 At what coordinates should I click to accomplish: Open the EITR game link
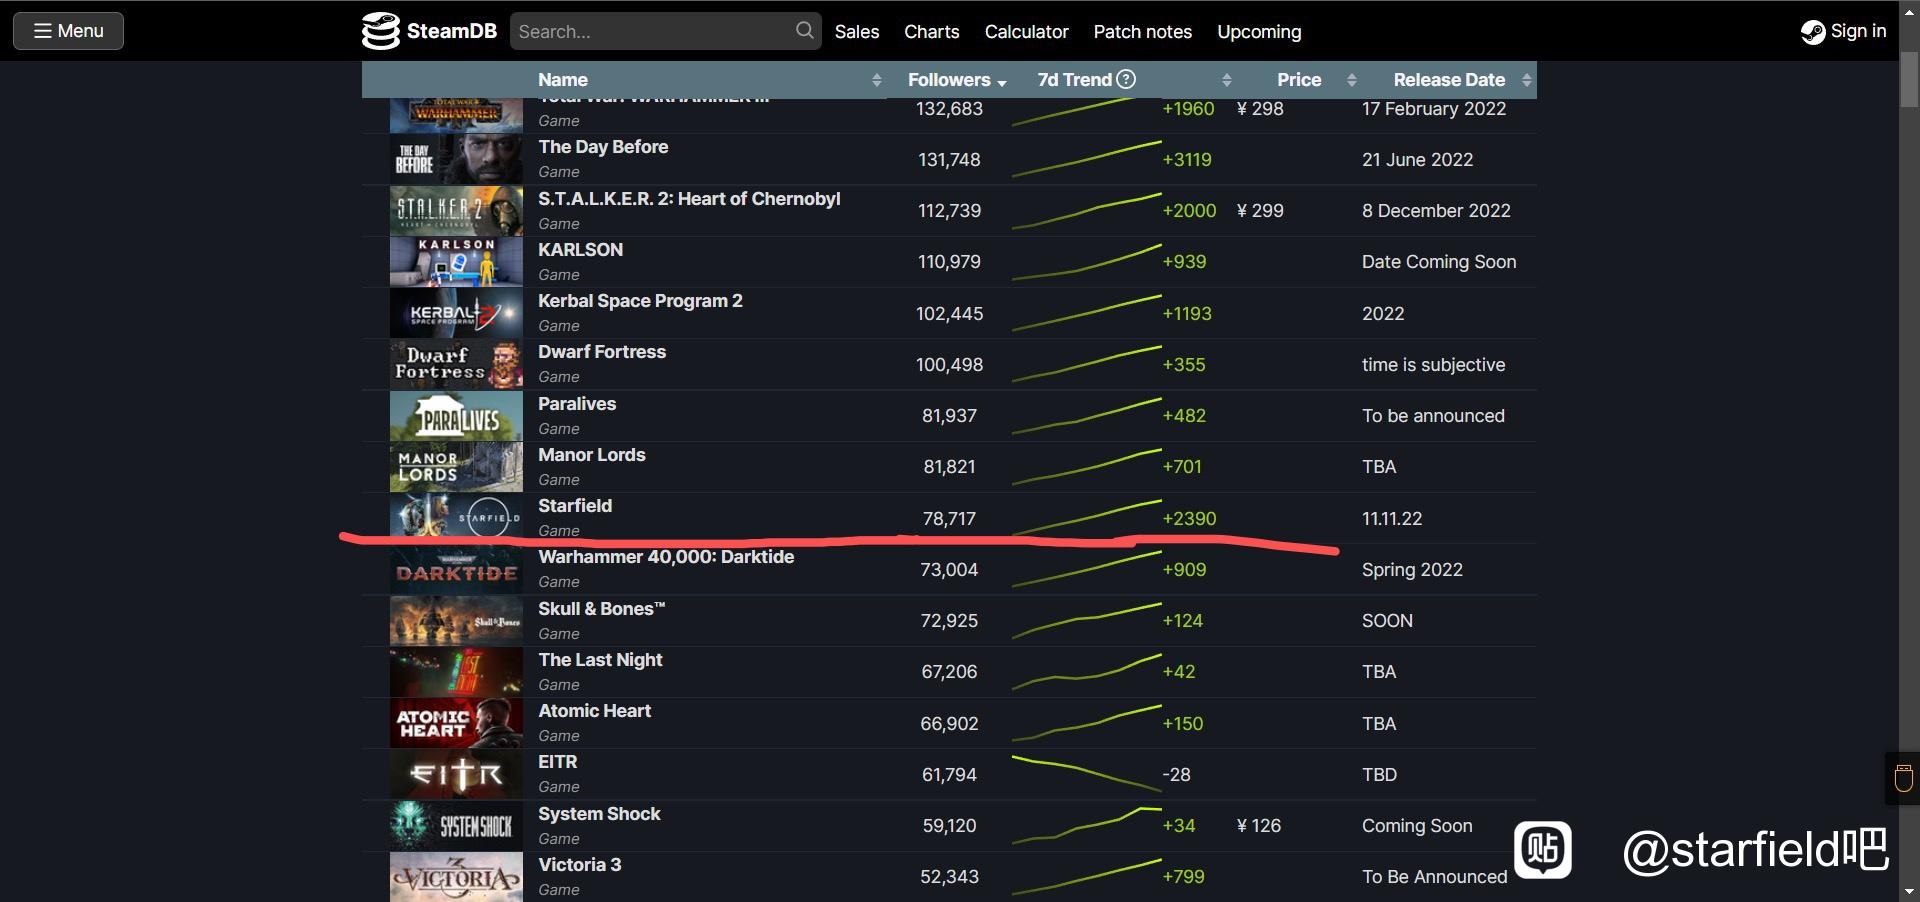point(557,762)
